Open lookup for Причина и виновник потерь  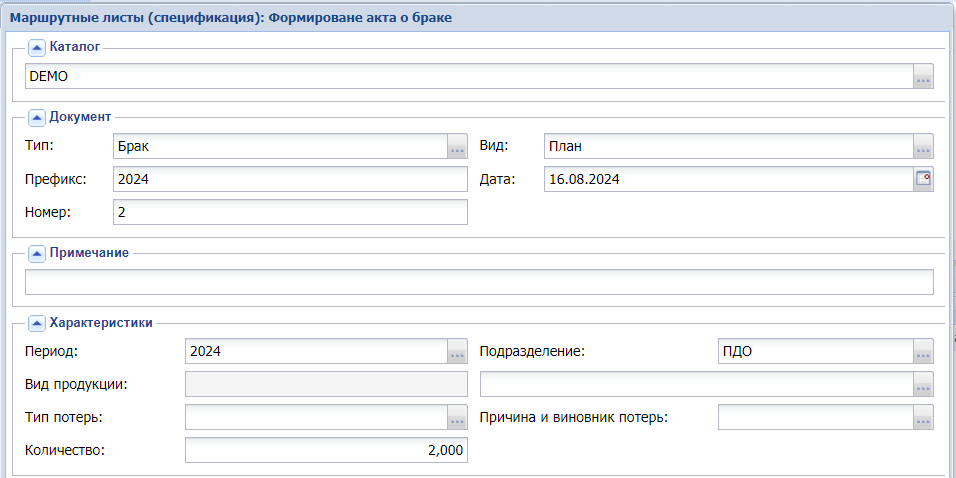coord(923,418)
